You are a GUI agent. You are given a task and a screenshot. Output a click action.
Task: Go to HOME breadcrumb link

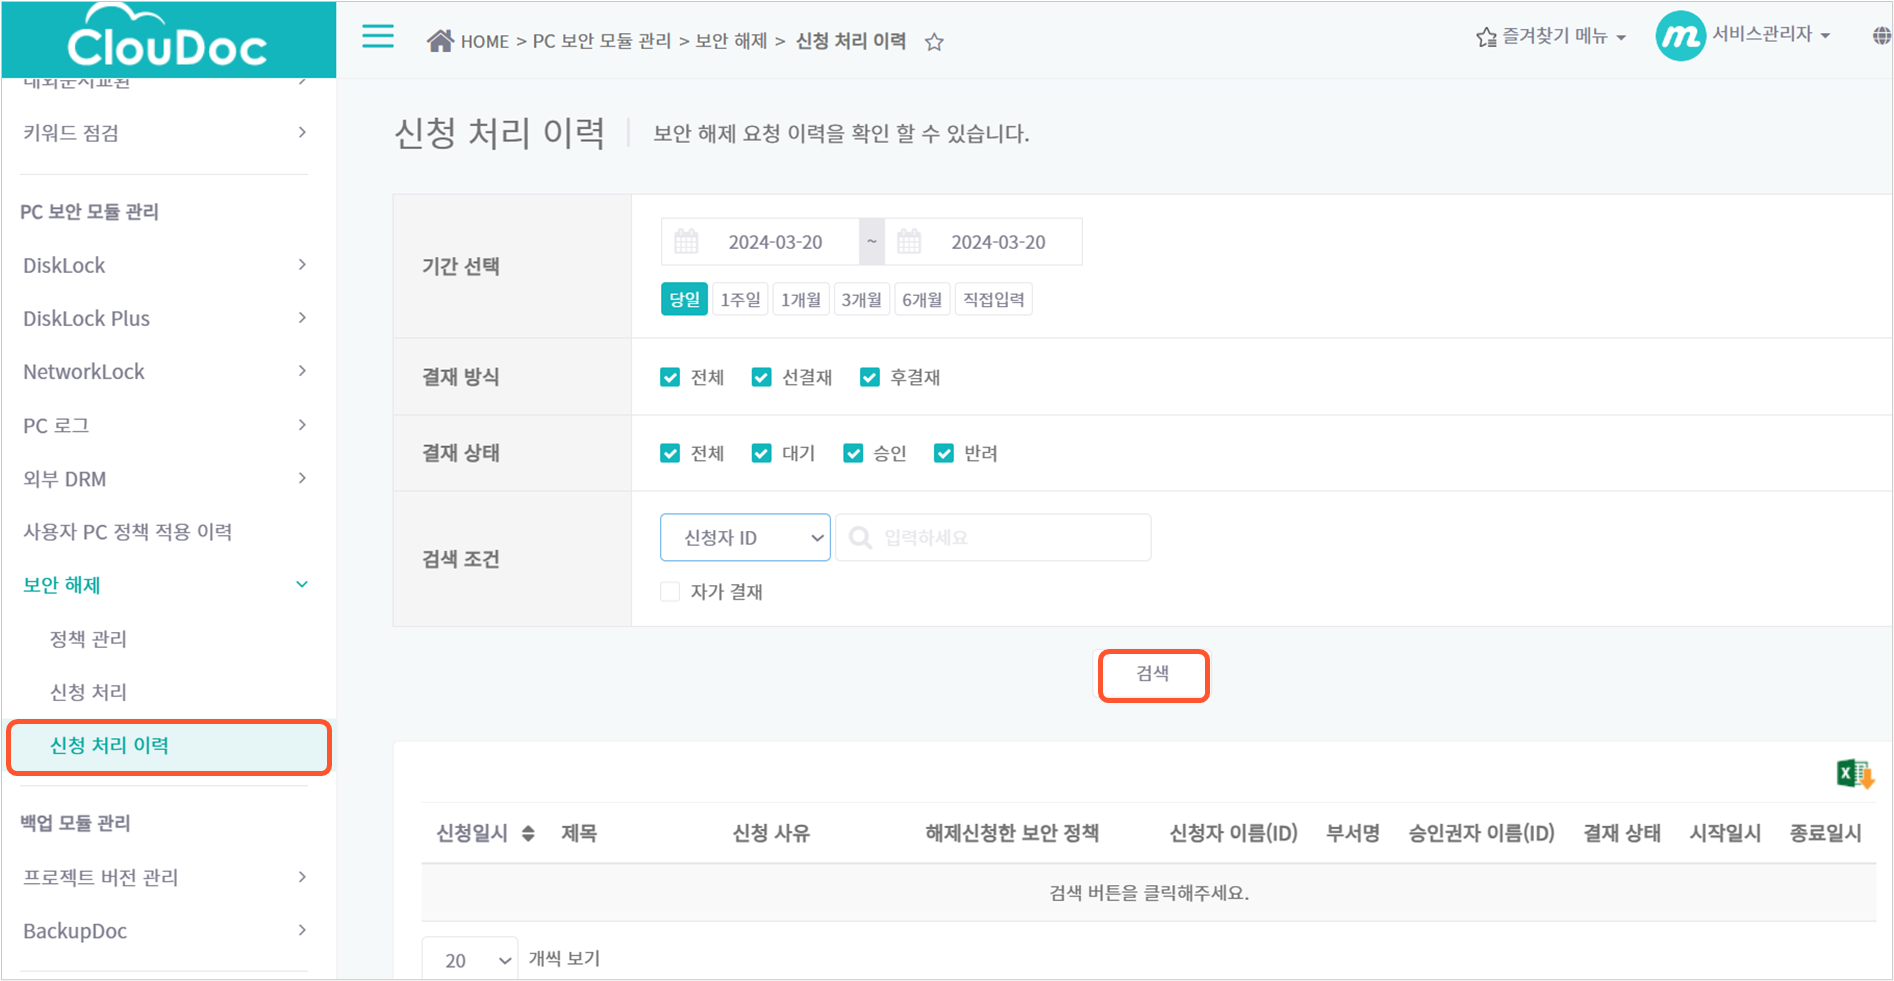(x=485, y=42)
